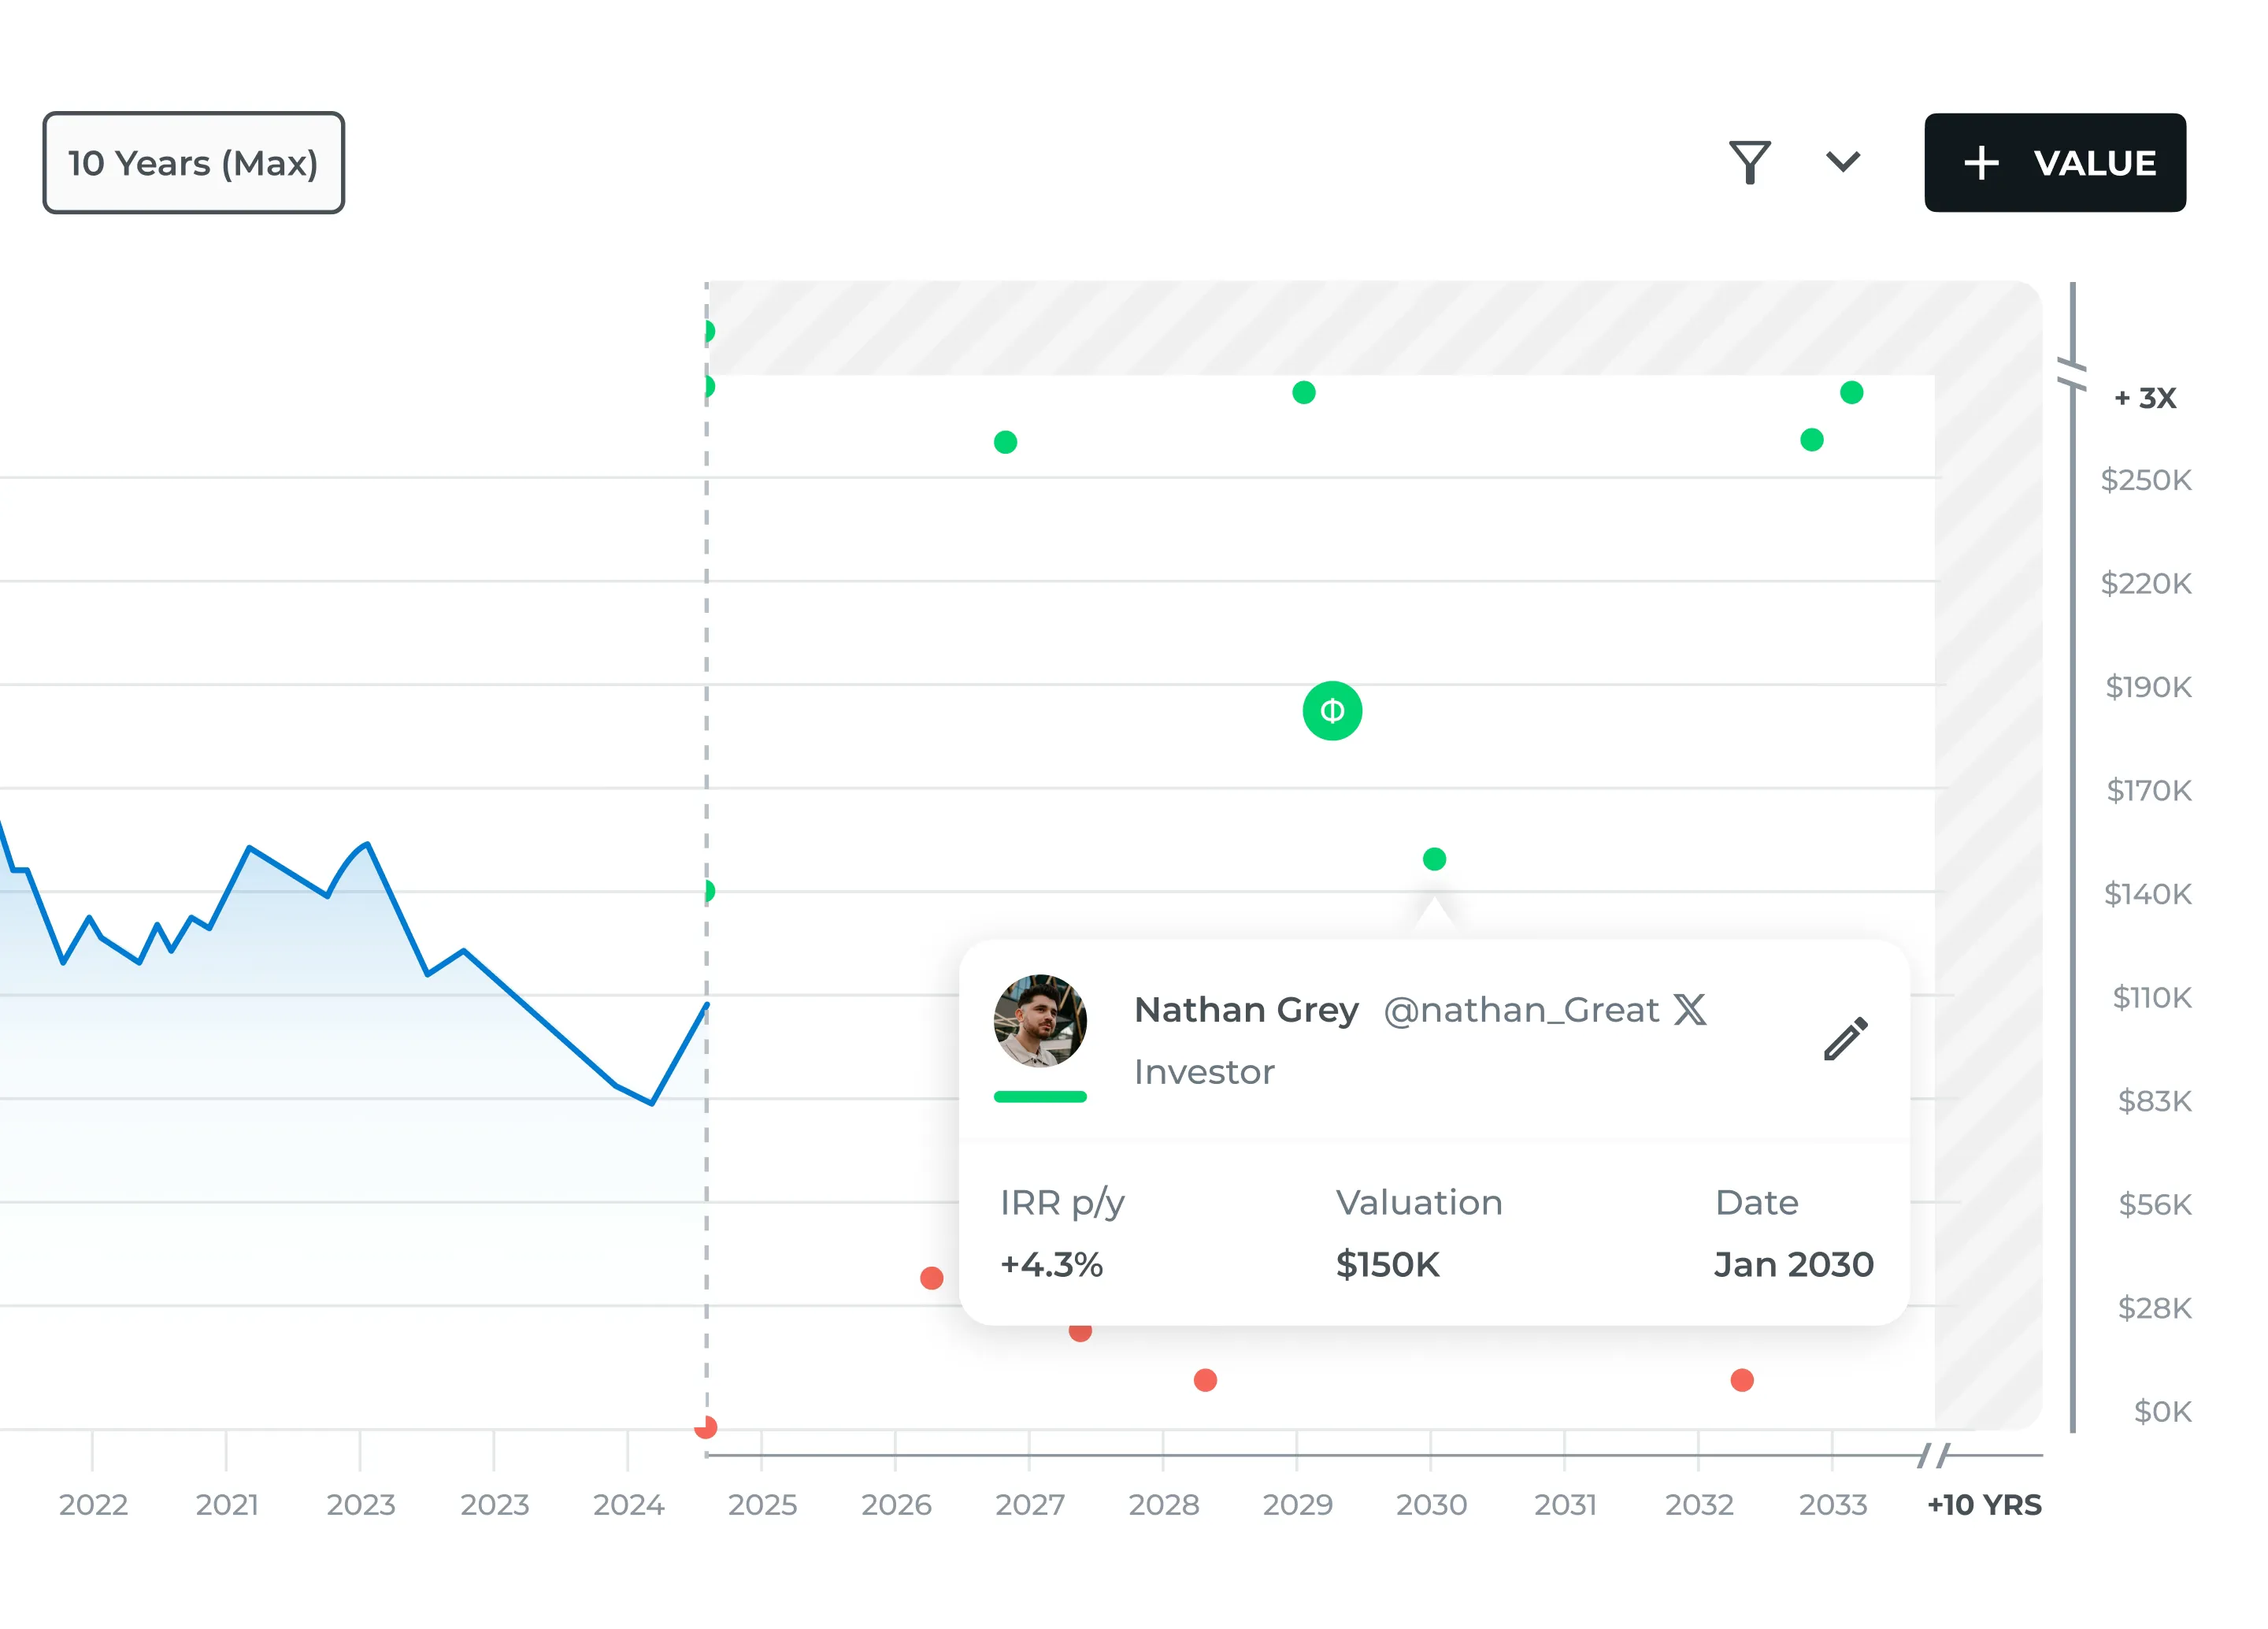Viewport: 2268px width, 1629px height.
Task: Click the green bar under the avatar
Action: pyautogui.click(x=1040, y=1097)
